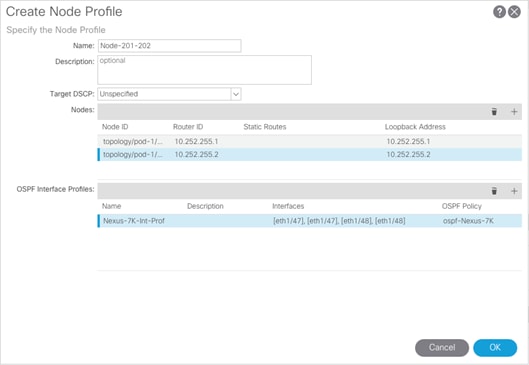This screenshot has height=365, width=529.
Task: Close the Create Node Profile dialog
Action: 514,12
